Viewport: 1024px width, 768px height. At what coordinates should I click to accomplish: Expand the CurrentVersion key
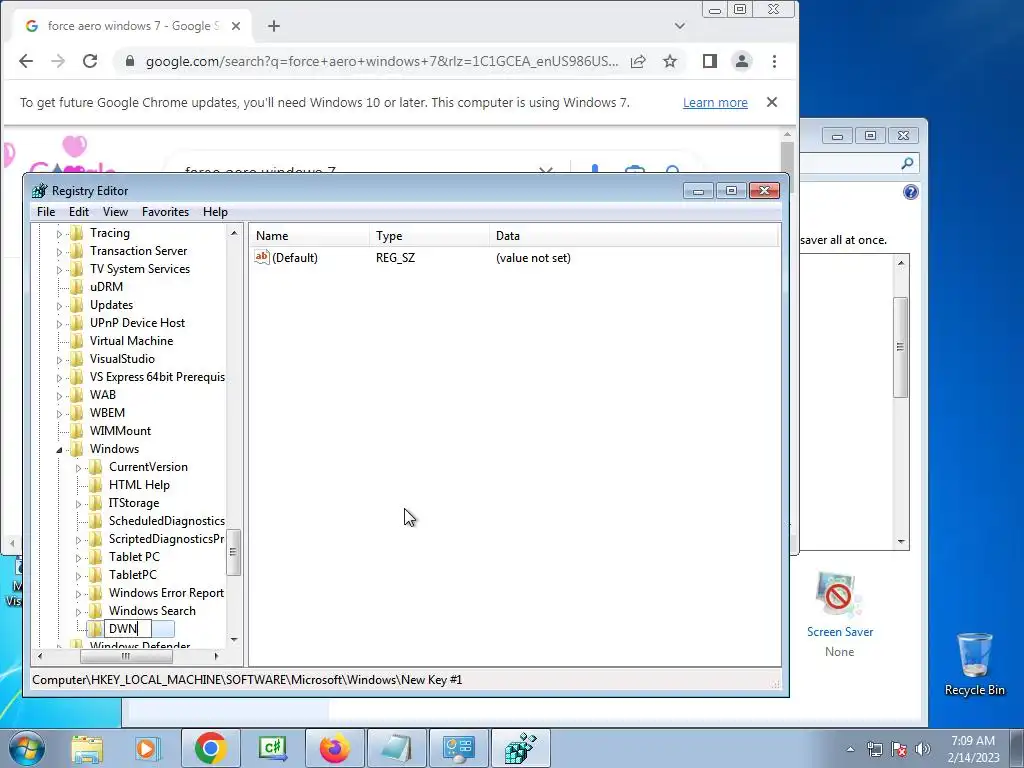point(78,468)
